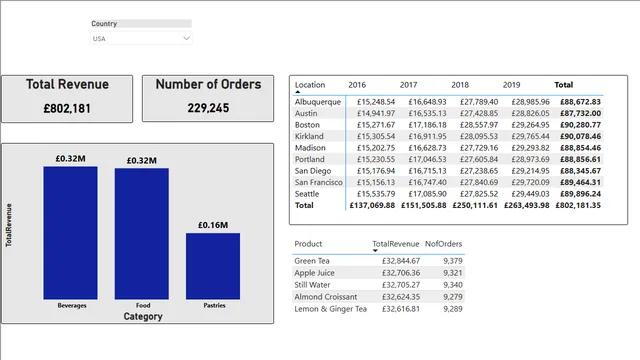Image resolution: width=640 pixels, height=360 pixels.
Task: Click the sort arrow under Location header
Action: pyautogui.click(x=298, y=92)
